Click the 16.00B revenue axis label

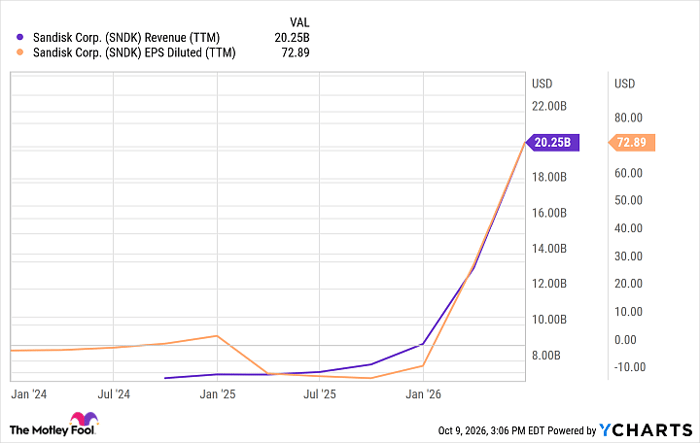coord(549,213)
